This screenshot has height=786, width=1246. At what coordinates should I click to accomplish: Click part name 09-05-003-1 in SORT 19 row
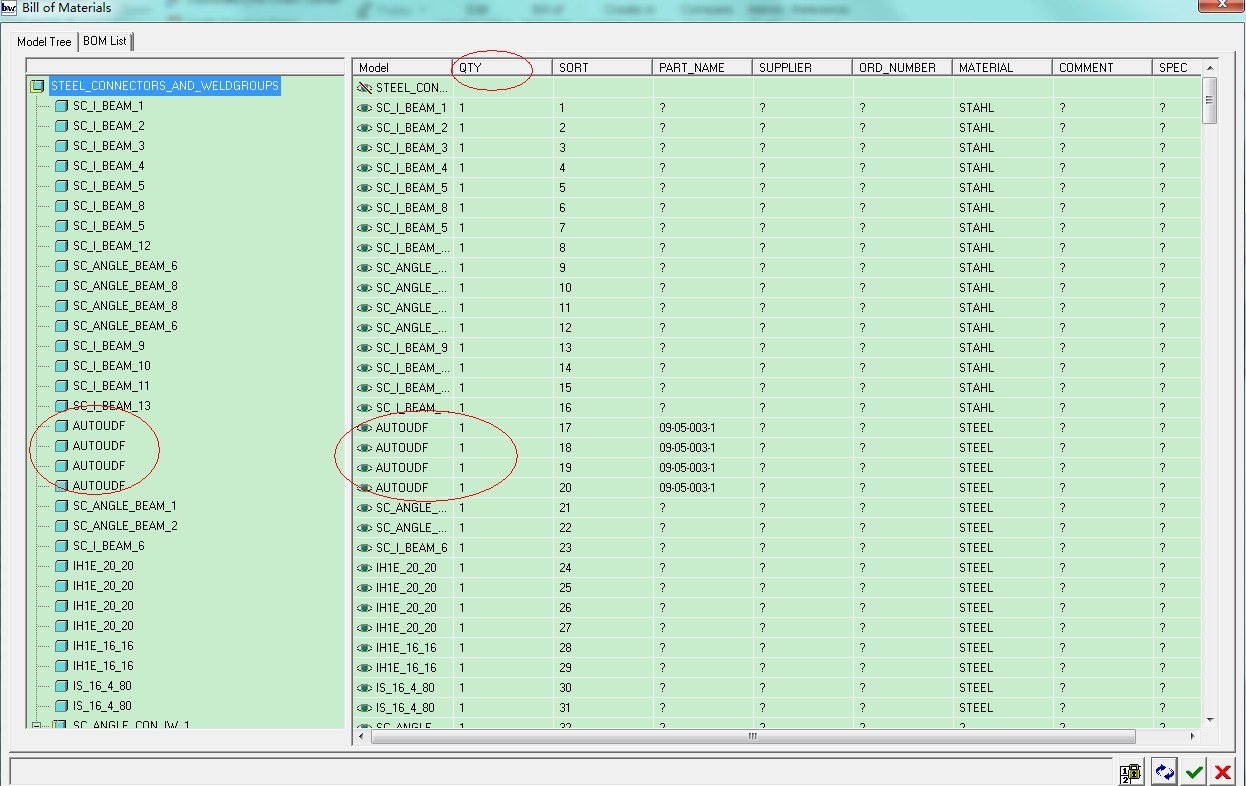coord(687,468)
